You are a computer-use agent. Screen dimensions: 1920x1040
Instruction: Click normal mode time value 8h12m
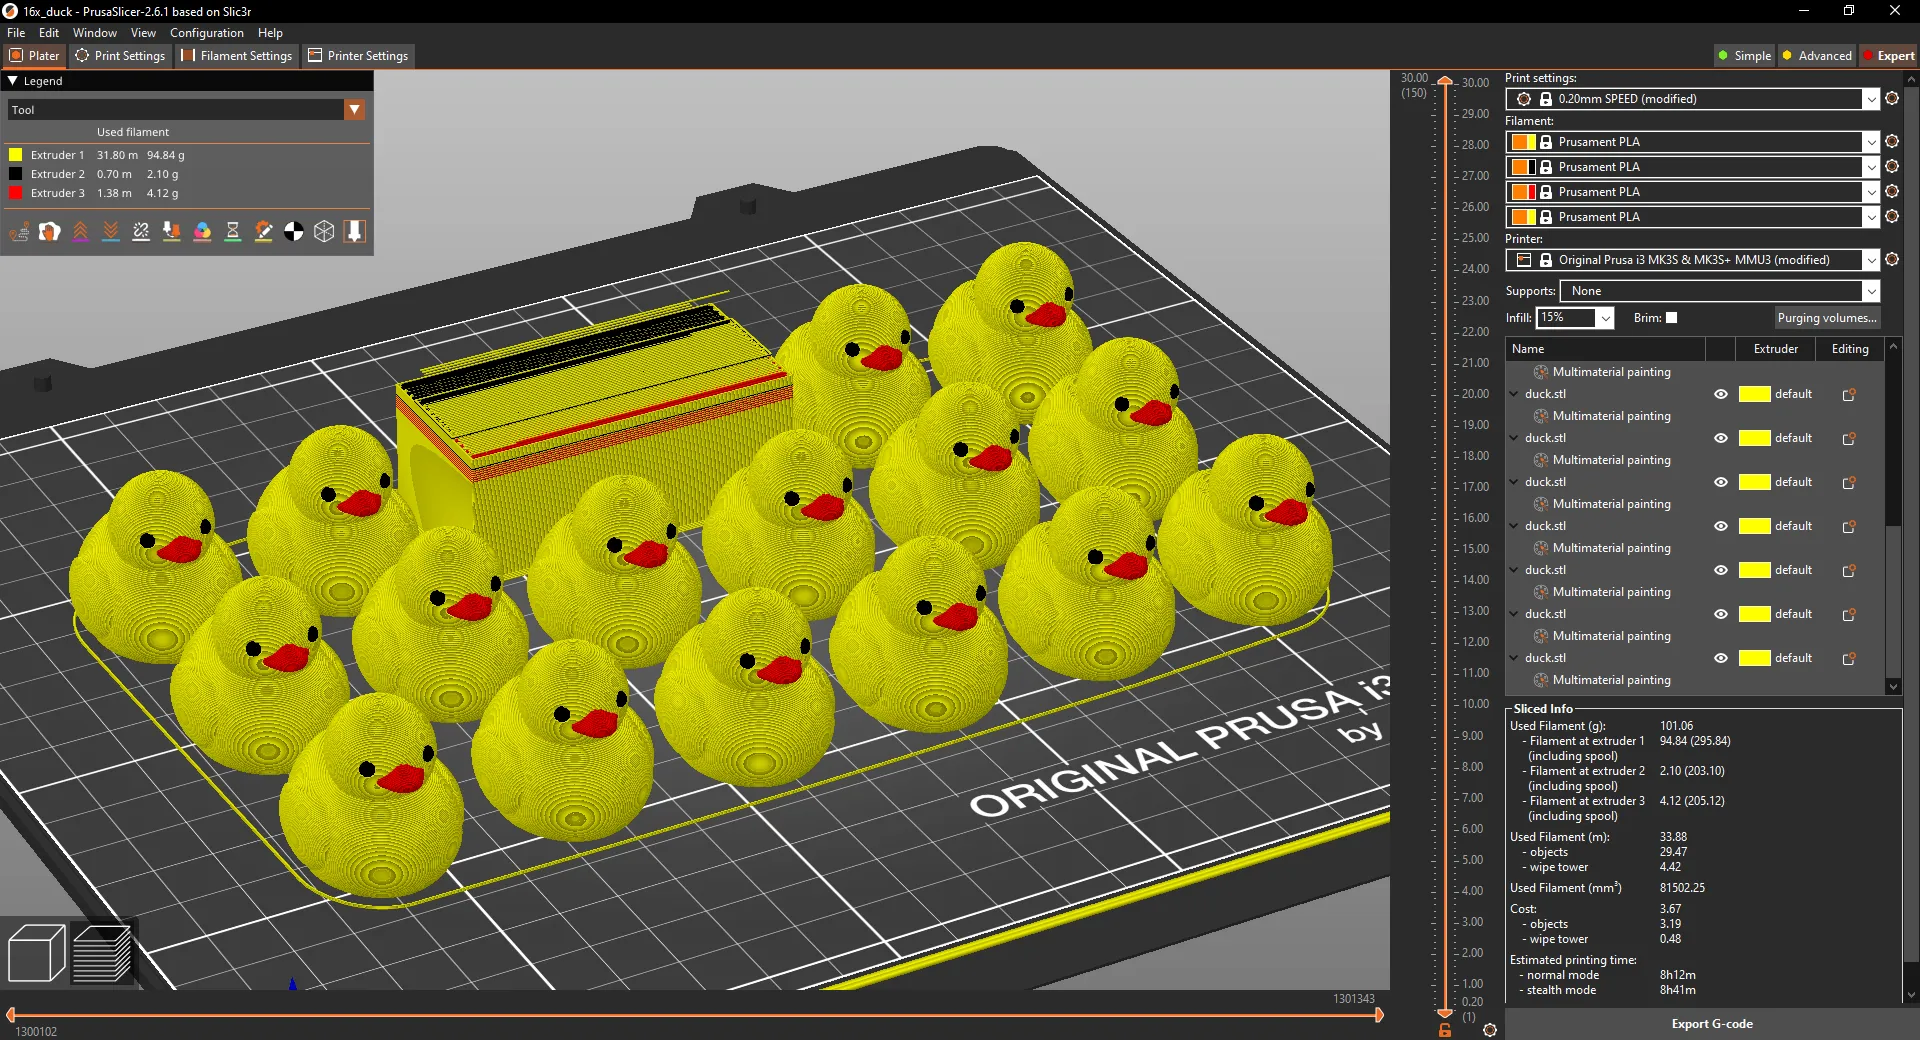(1678, 975)
